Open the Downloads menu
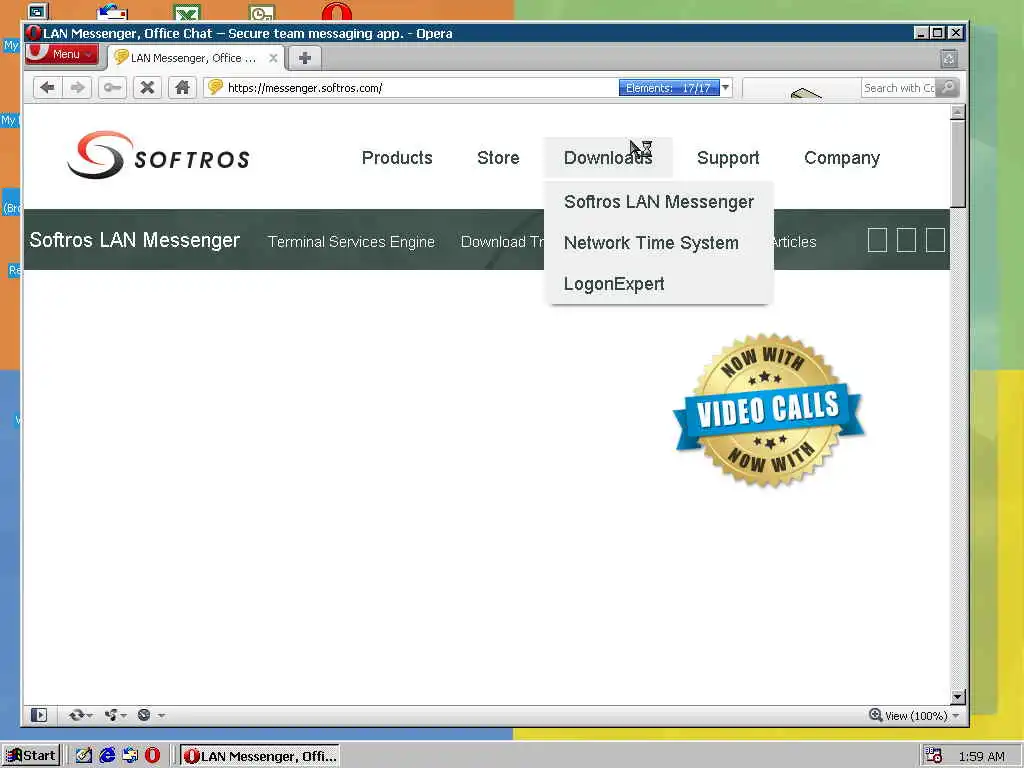The width and height of the screenshot is (1024, 768). pos(608,158)
